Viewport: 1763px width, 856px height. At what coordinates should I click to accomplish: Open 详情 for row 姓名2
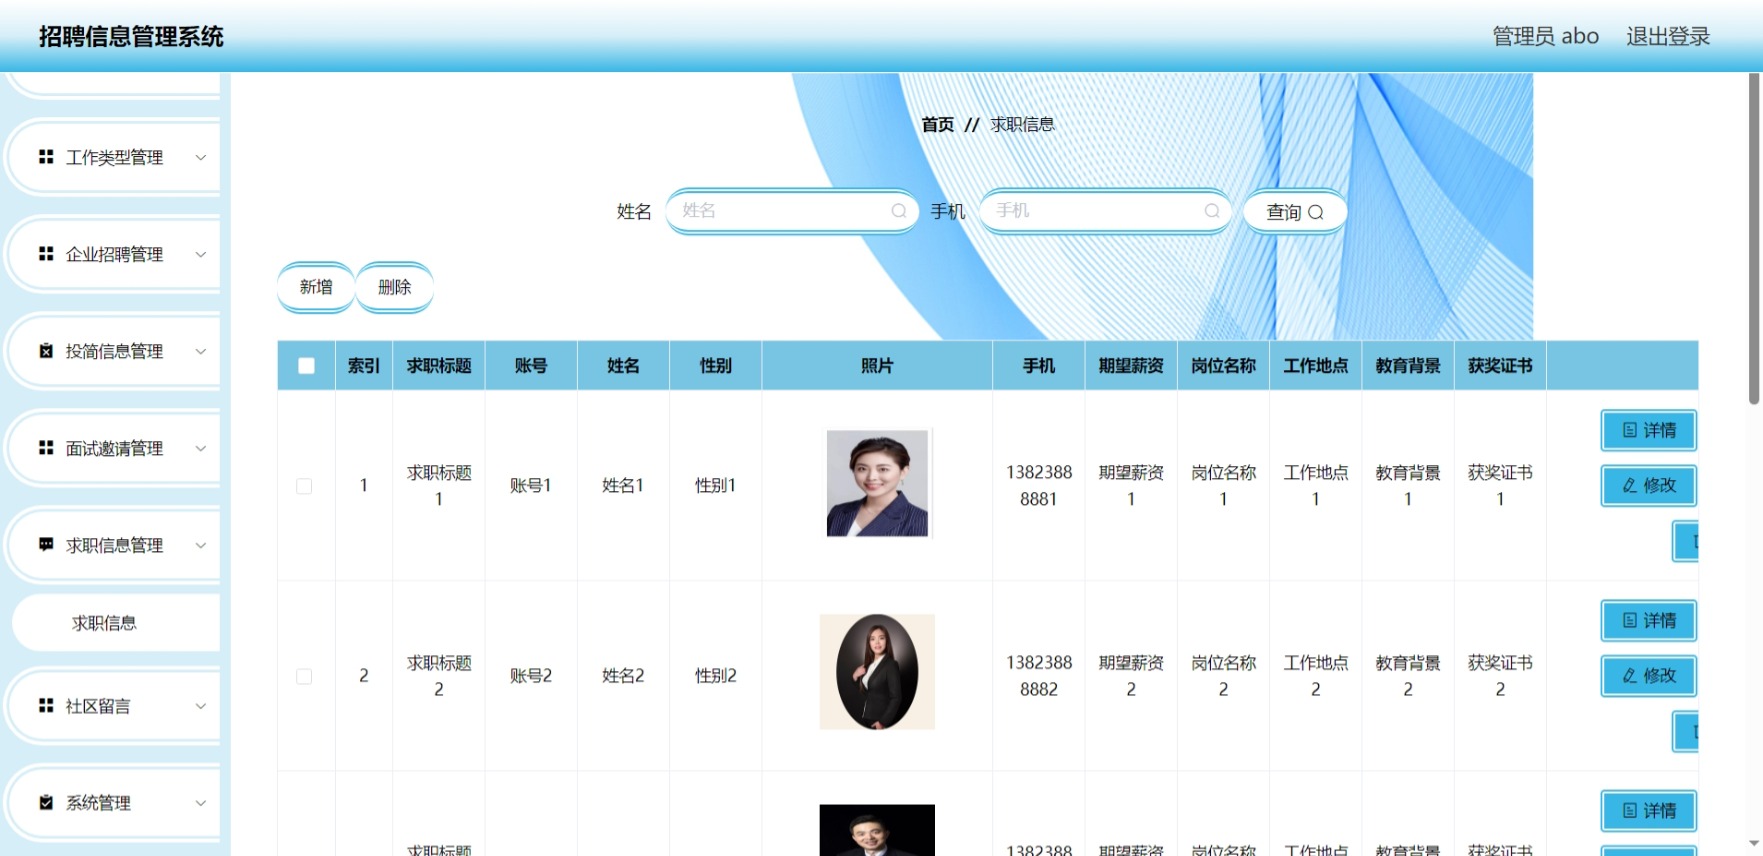1648,620
